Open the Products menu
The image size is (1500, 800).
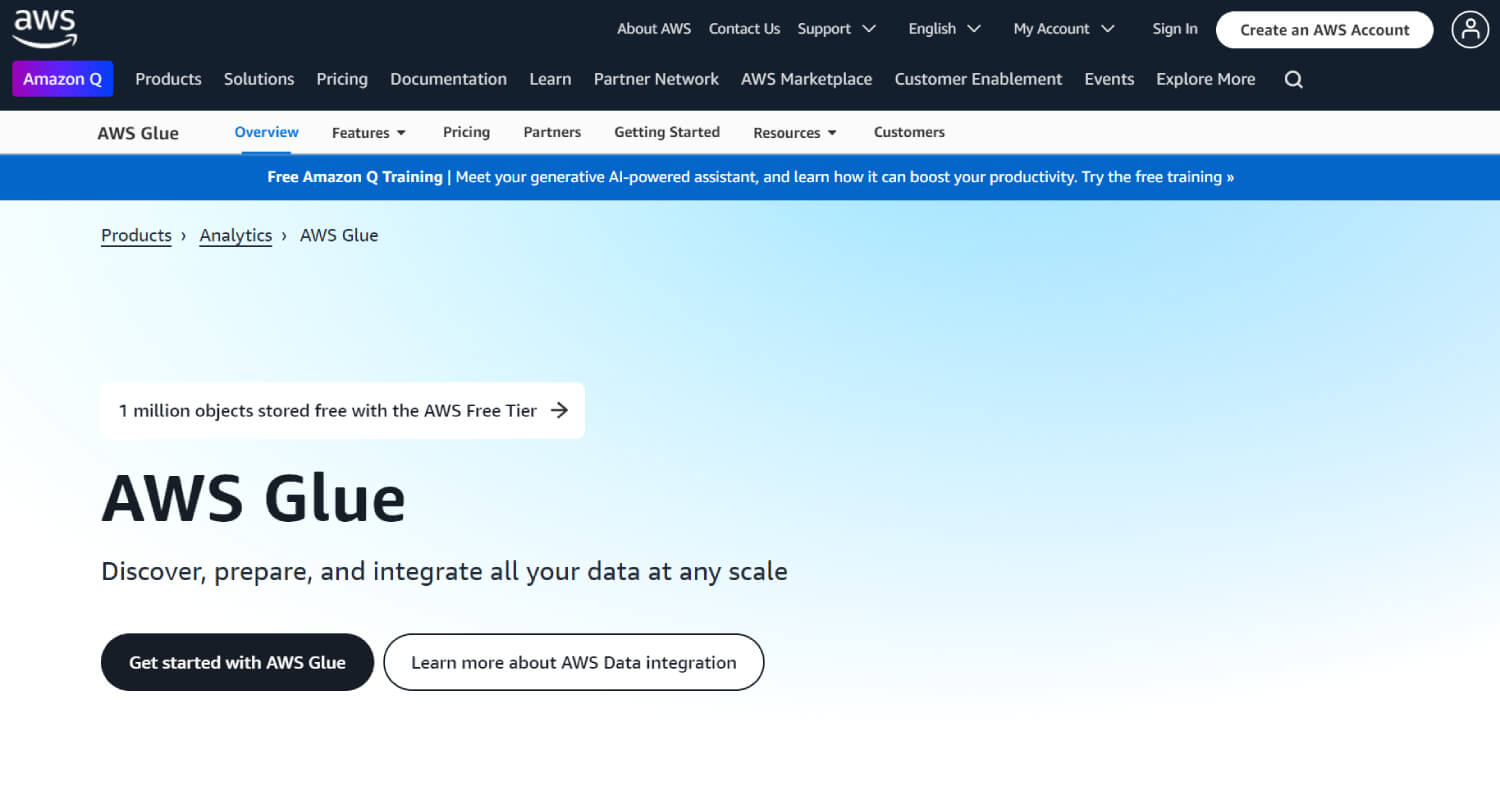click(168, 79)
